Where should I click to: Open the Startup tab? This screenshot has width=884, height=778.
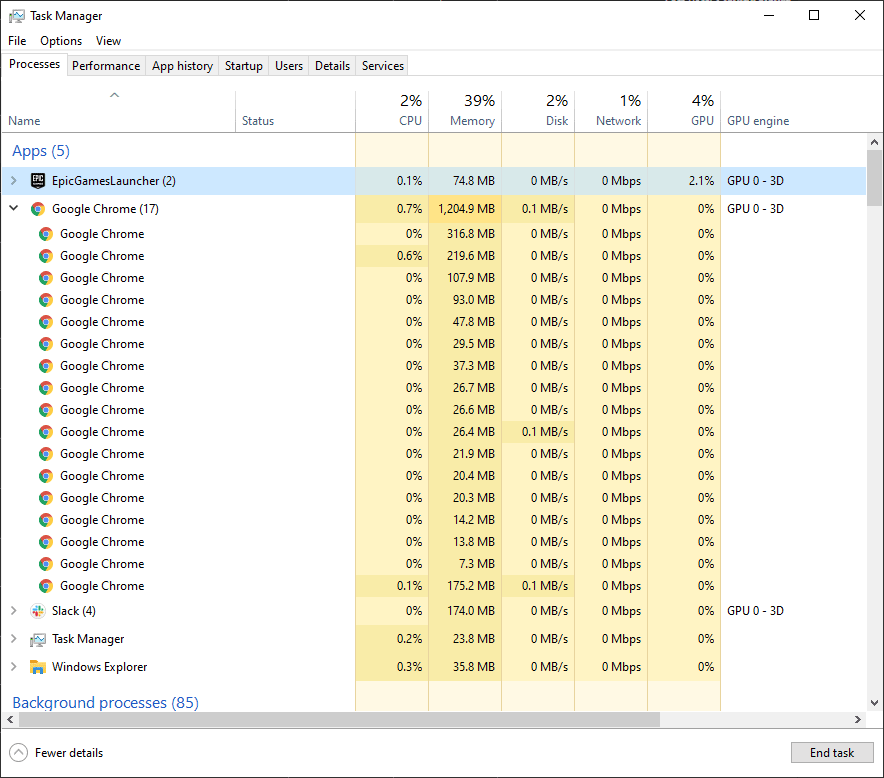(x=244, y=66)
